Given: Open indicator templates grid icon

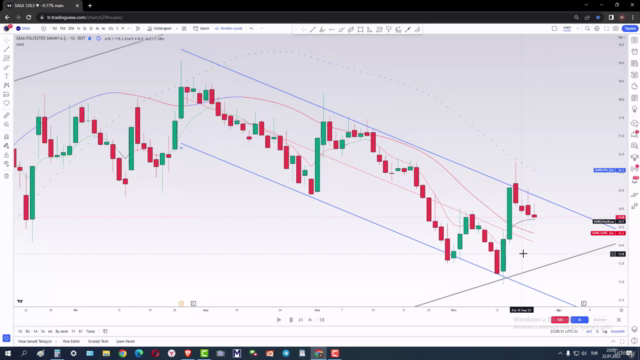Looking at the screenshot, I should [x=184, y=29].
